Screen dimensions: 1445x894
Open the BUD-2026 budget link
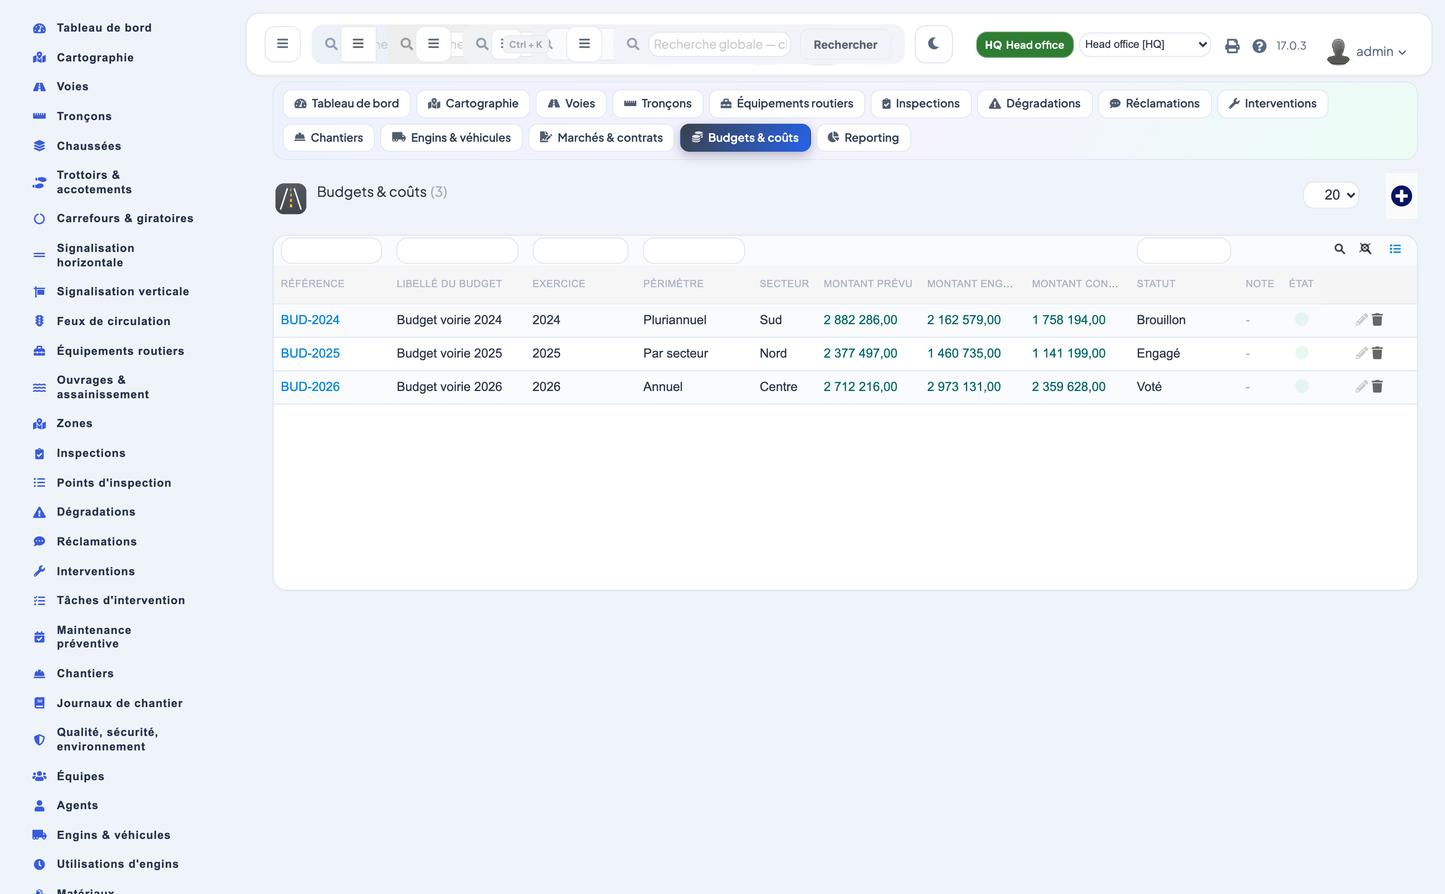click(310, 387)
